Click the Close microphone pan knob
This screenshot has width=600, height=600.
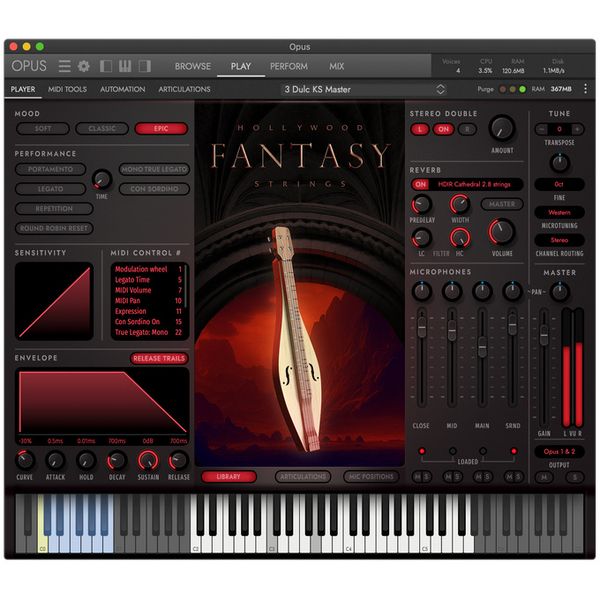click(x=421, y=291)
